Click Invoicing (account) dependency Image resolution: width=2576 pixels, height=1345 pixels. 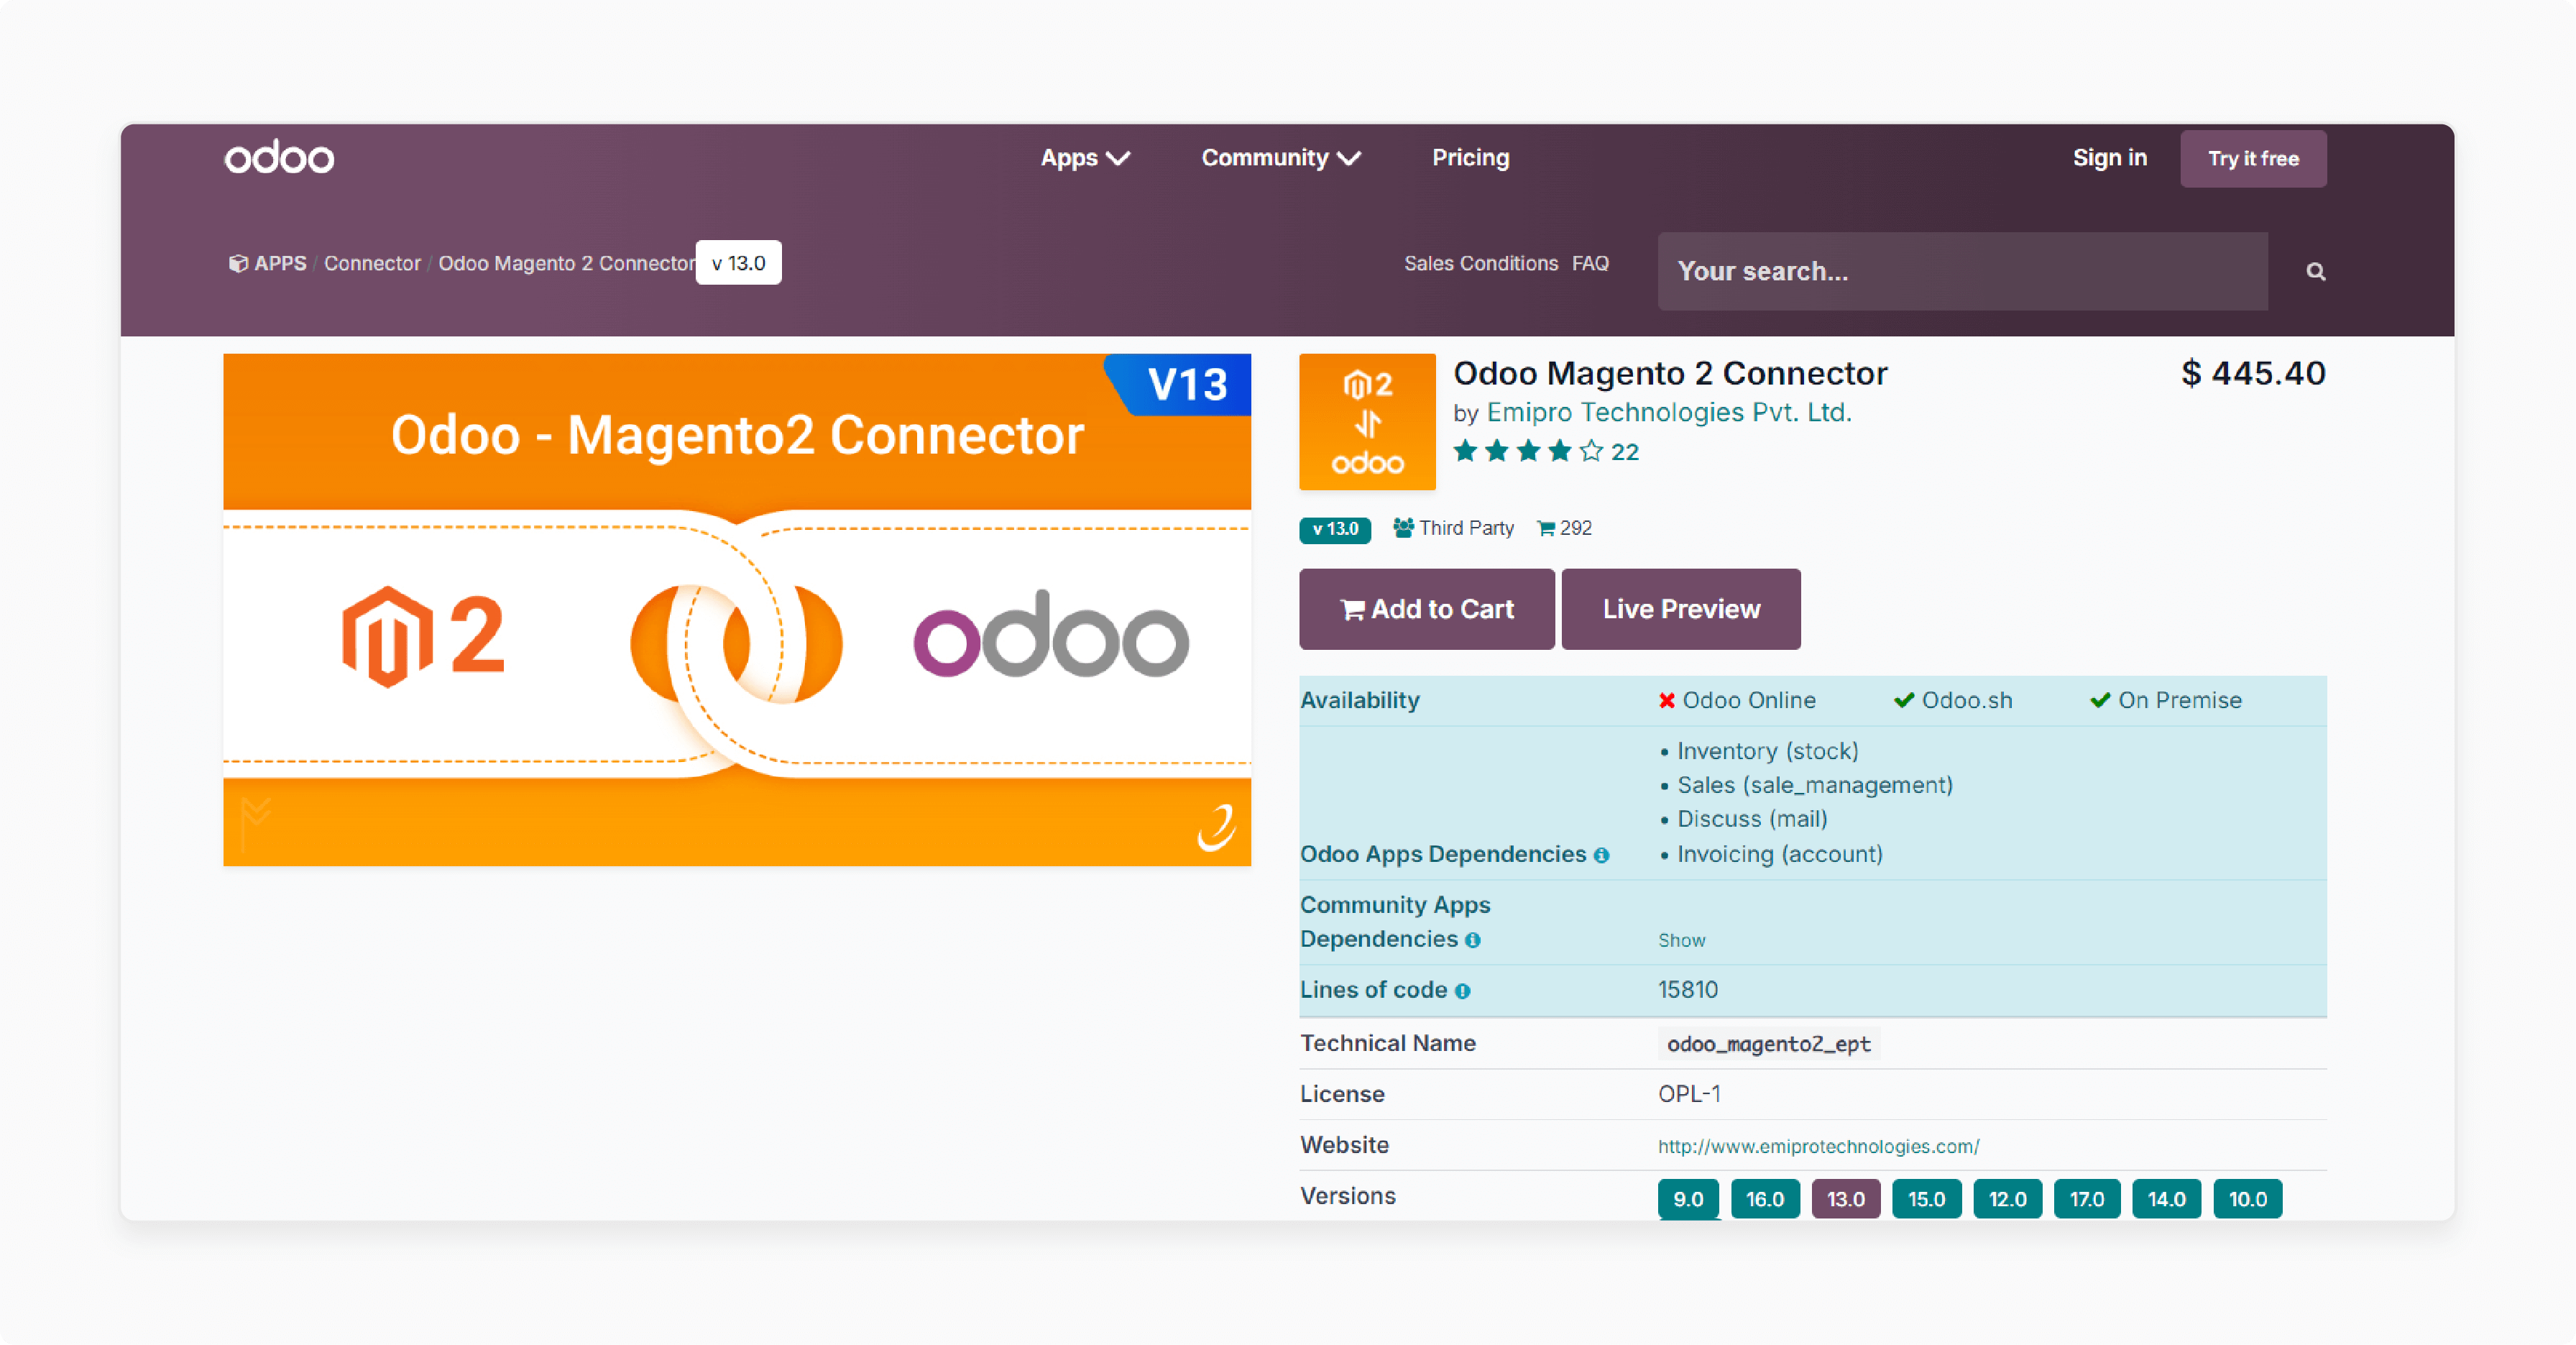click(1779, 854)
